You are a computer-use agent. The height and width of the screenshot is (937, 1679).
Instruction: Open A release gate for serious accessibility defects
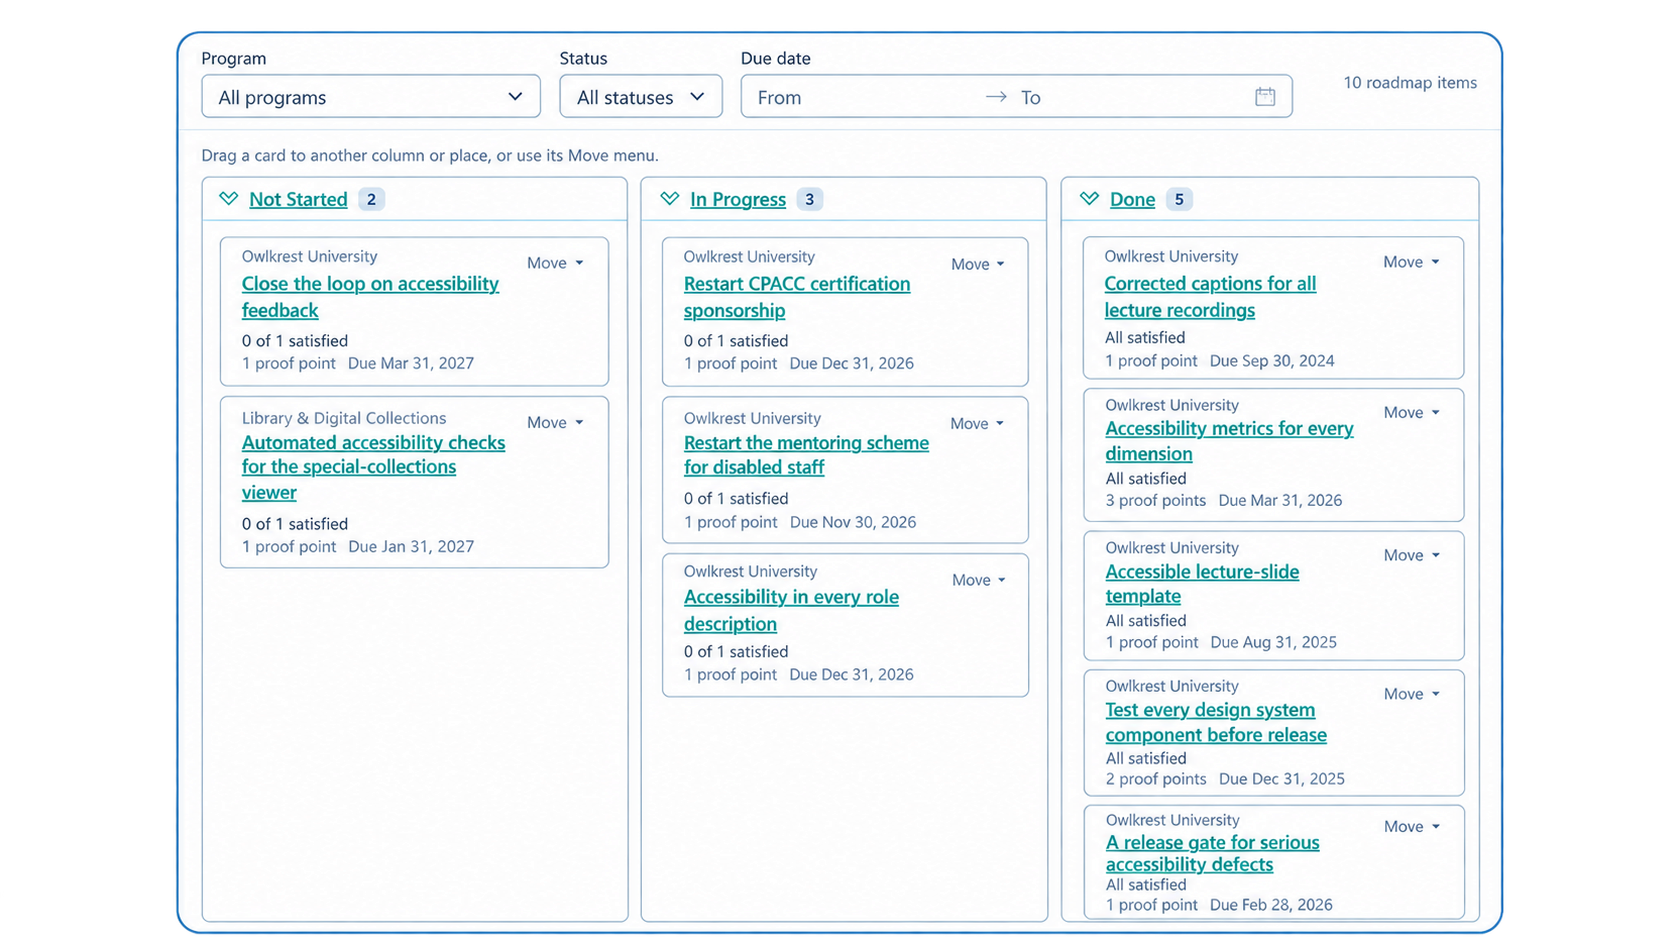coord(1212,853)
